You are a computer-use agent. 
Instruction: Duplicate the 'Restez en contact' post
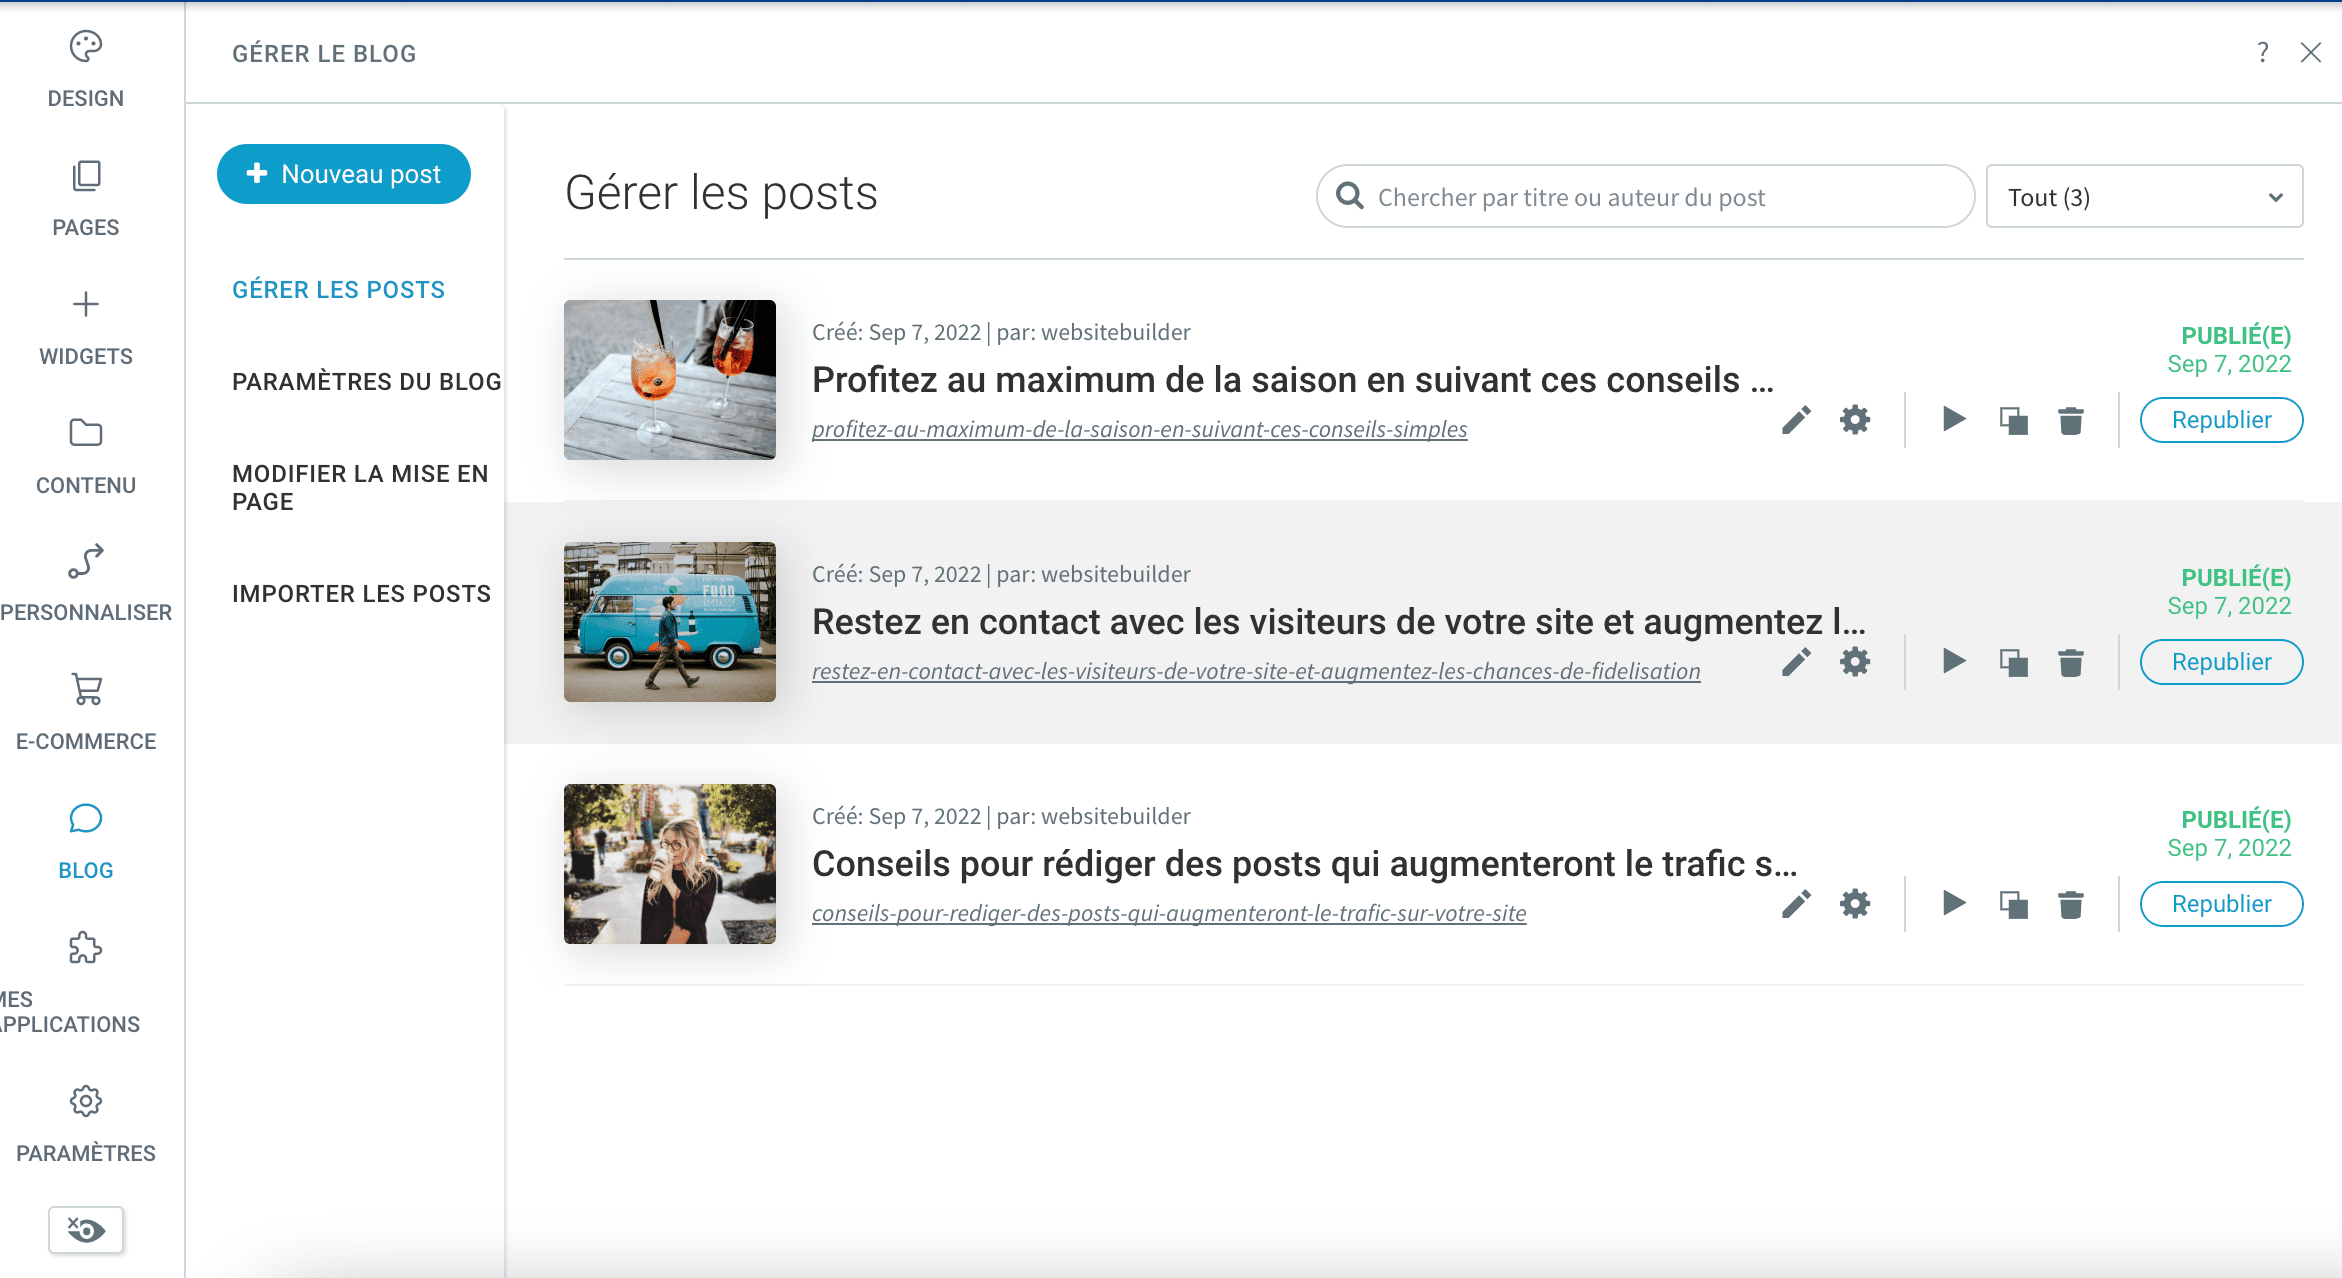(x=2013, y=663)
